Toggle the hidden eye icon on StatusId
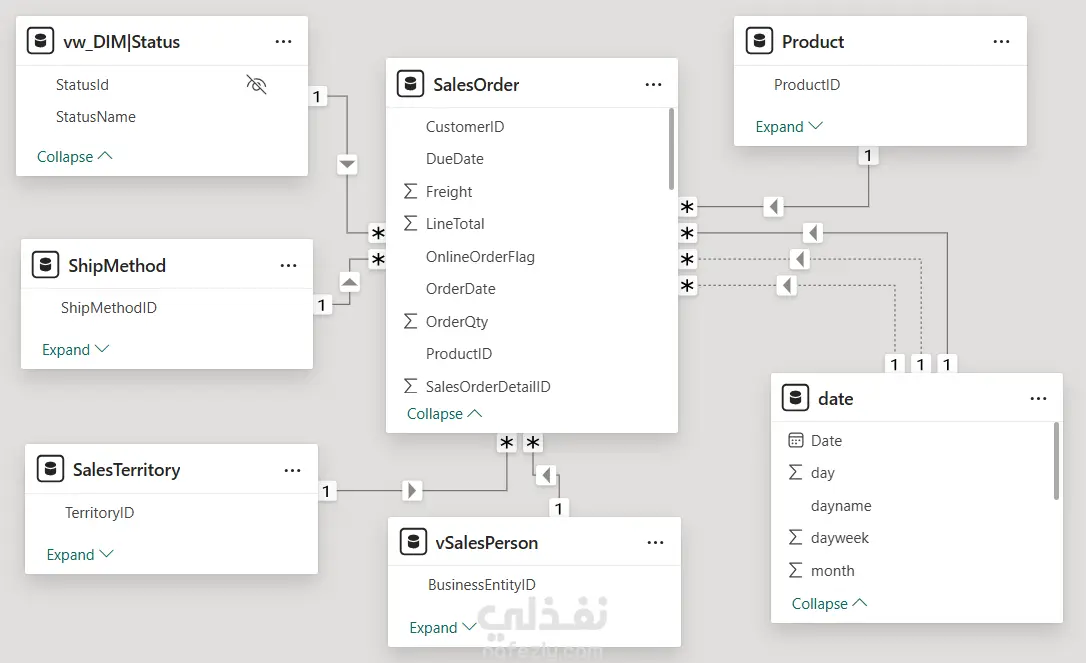This screenshot has width=1086, height=663. [256, 85]
